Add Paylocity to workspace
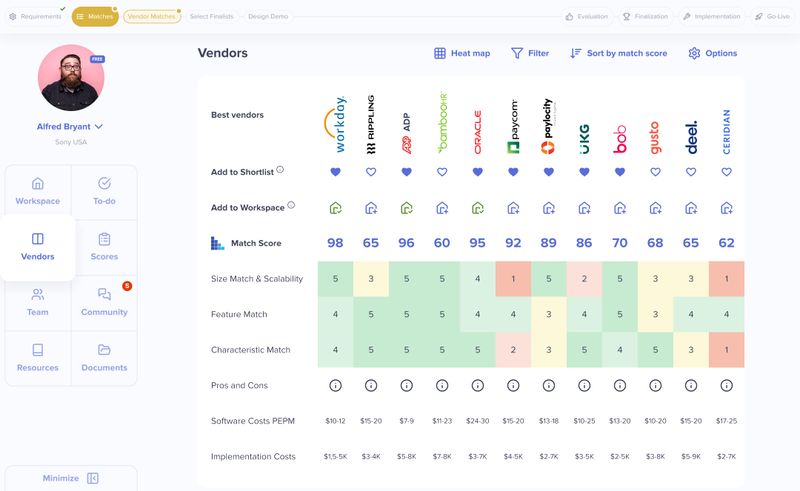The image size is (800, 491). [x=548, y=208]
